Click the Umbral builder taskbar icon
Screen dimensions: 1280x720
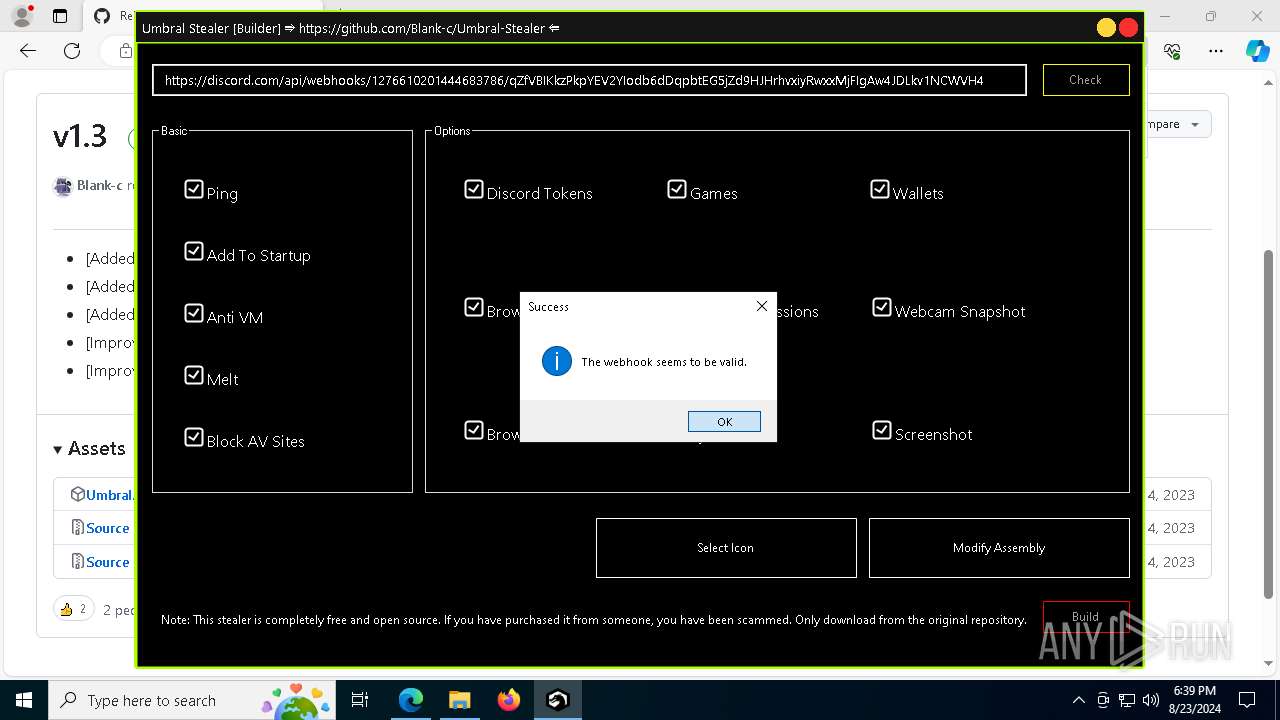tap(557, 700)
